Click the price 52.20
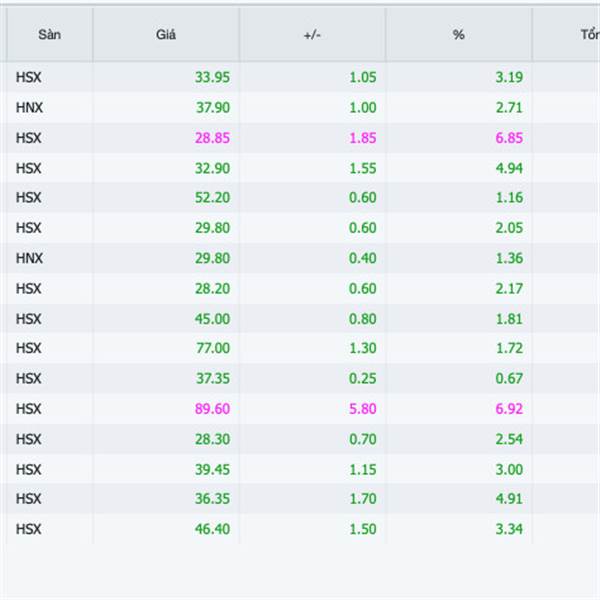 (x=212, y=197)
